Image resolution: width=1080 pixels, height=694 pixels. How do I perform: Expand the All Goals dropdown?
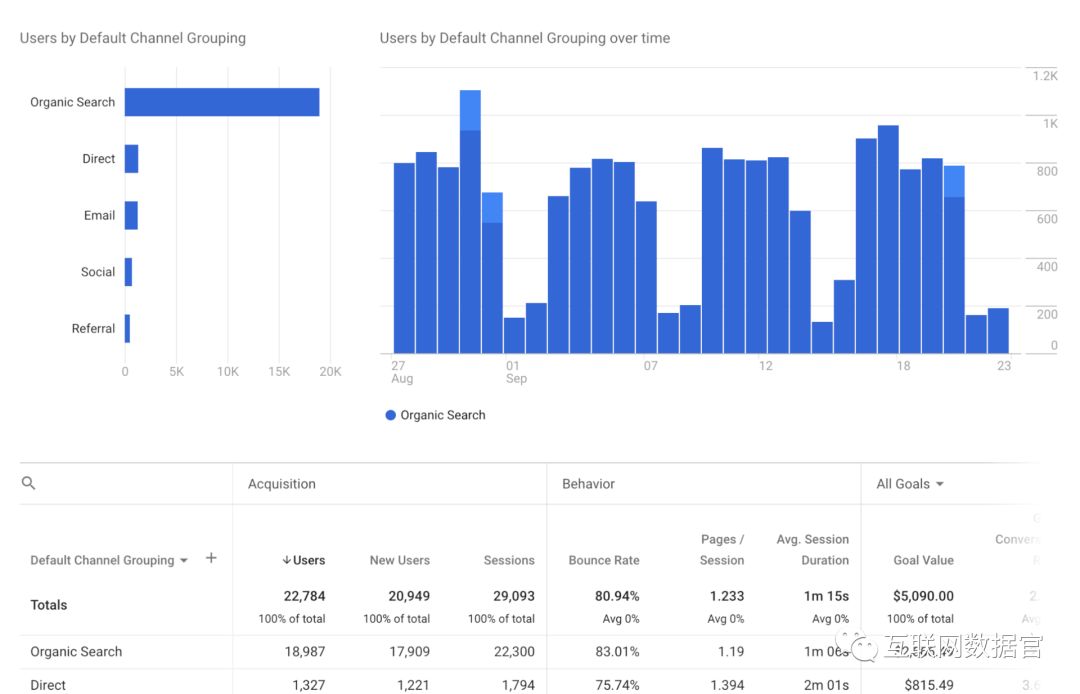[x=909, y=484]
